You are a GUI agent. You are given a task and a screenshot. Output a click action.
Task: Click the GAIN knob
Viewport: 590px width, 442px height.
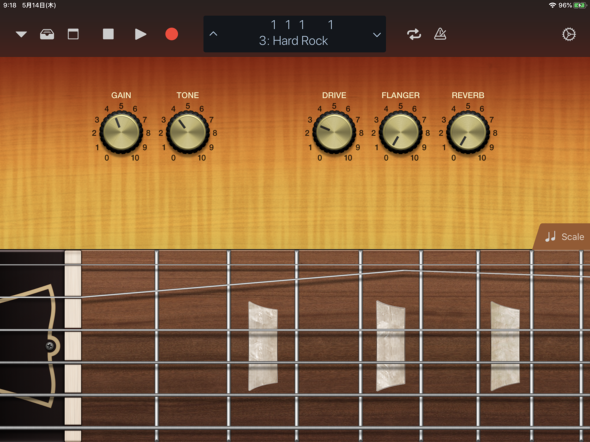[x=121, y=132]
